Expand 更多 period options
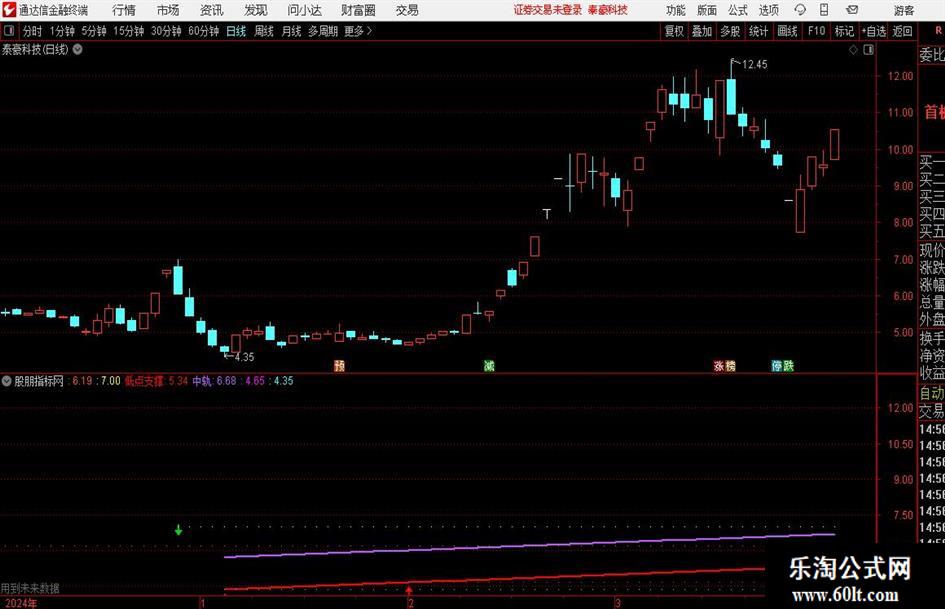The width and height of the screenshot is (945, 609). tap(358, 31)
